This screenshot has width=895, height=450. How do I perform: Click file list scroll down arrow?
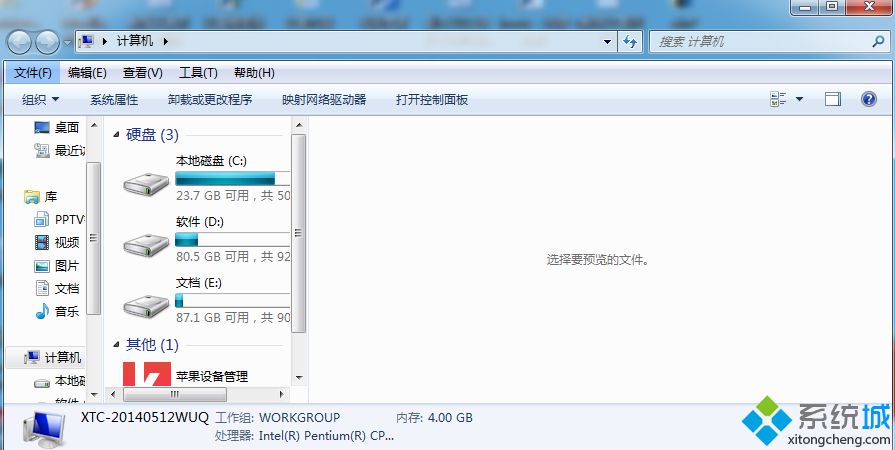(x=299, y=377)
